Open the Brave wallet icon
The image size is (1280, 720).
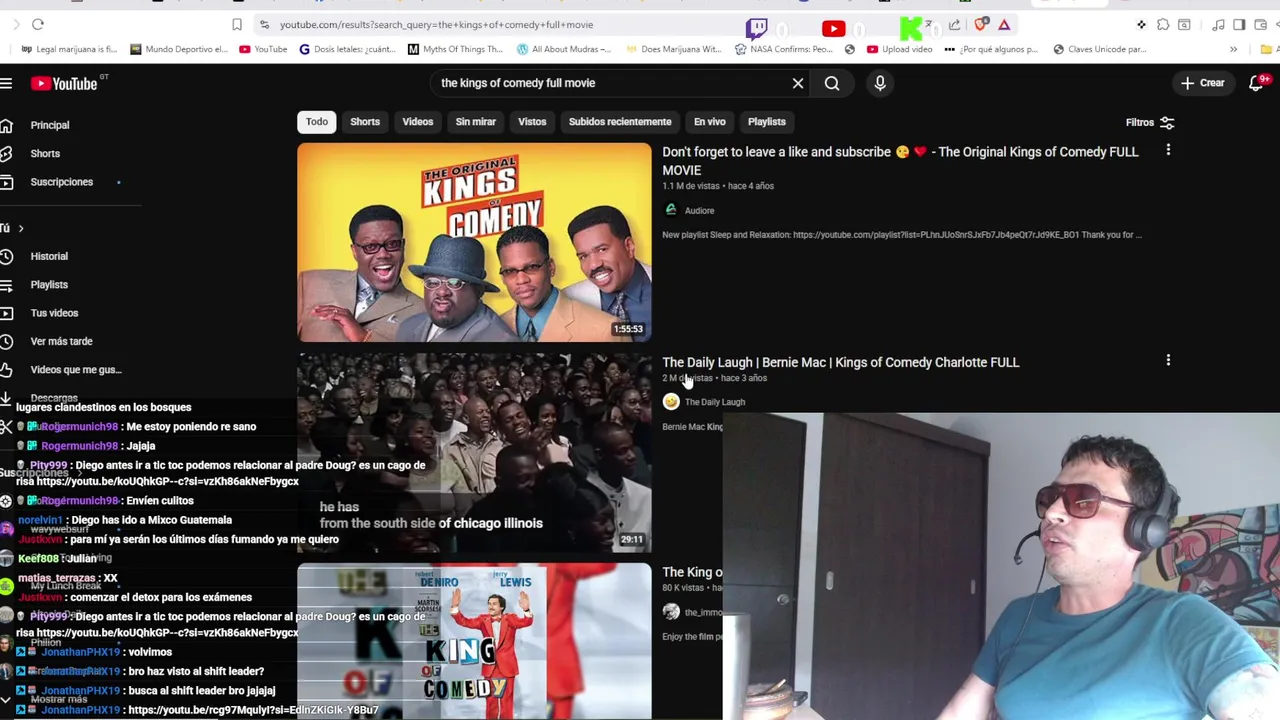(x=1260, y=24)
